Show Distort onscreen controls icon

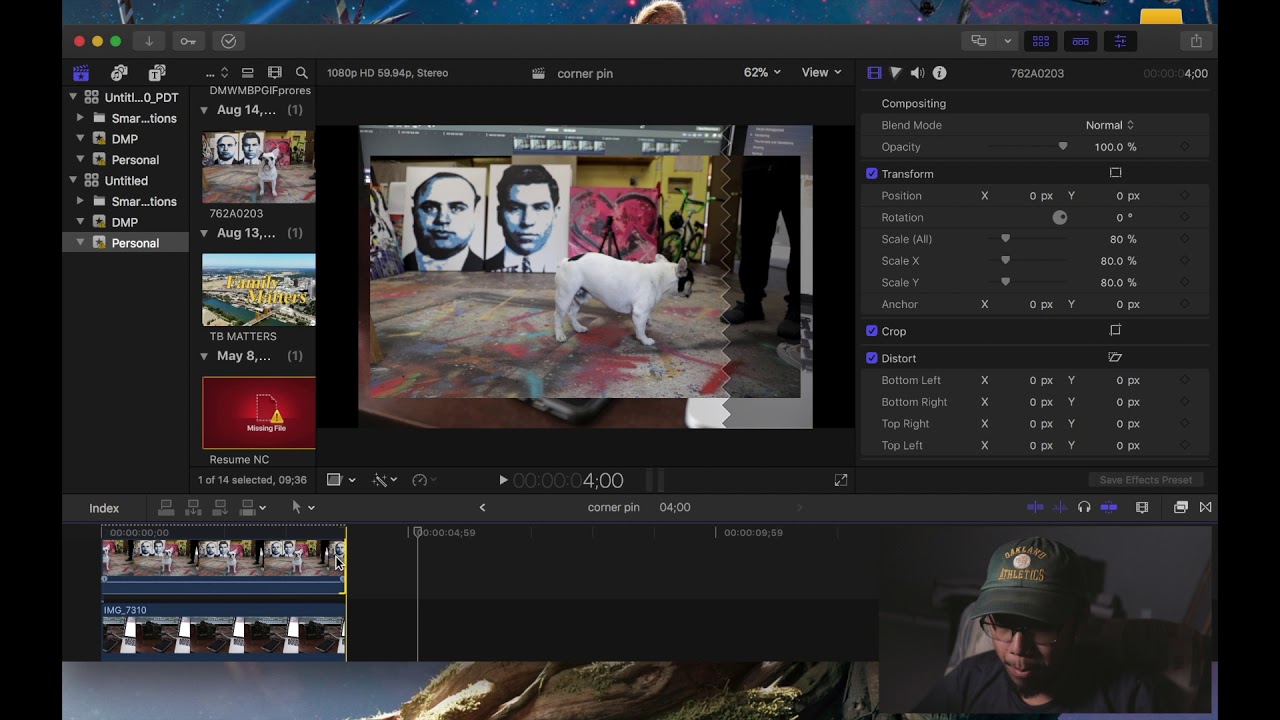pos(1115,358)
